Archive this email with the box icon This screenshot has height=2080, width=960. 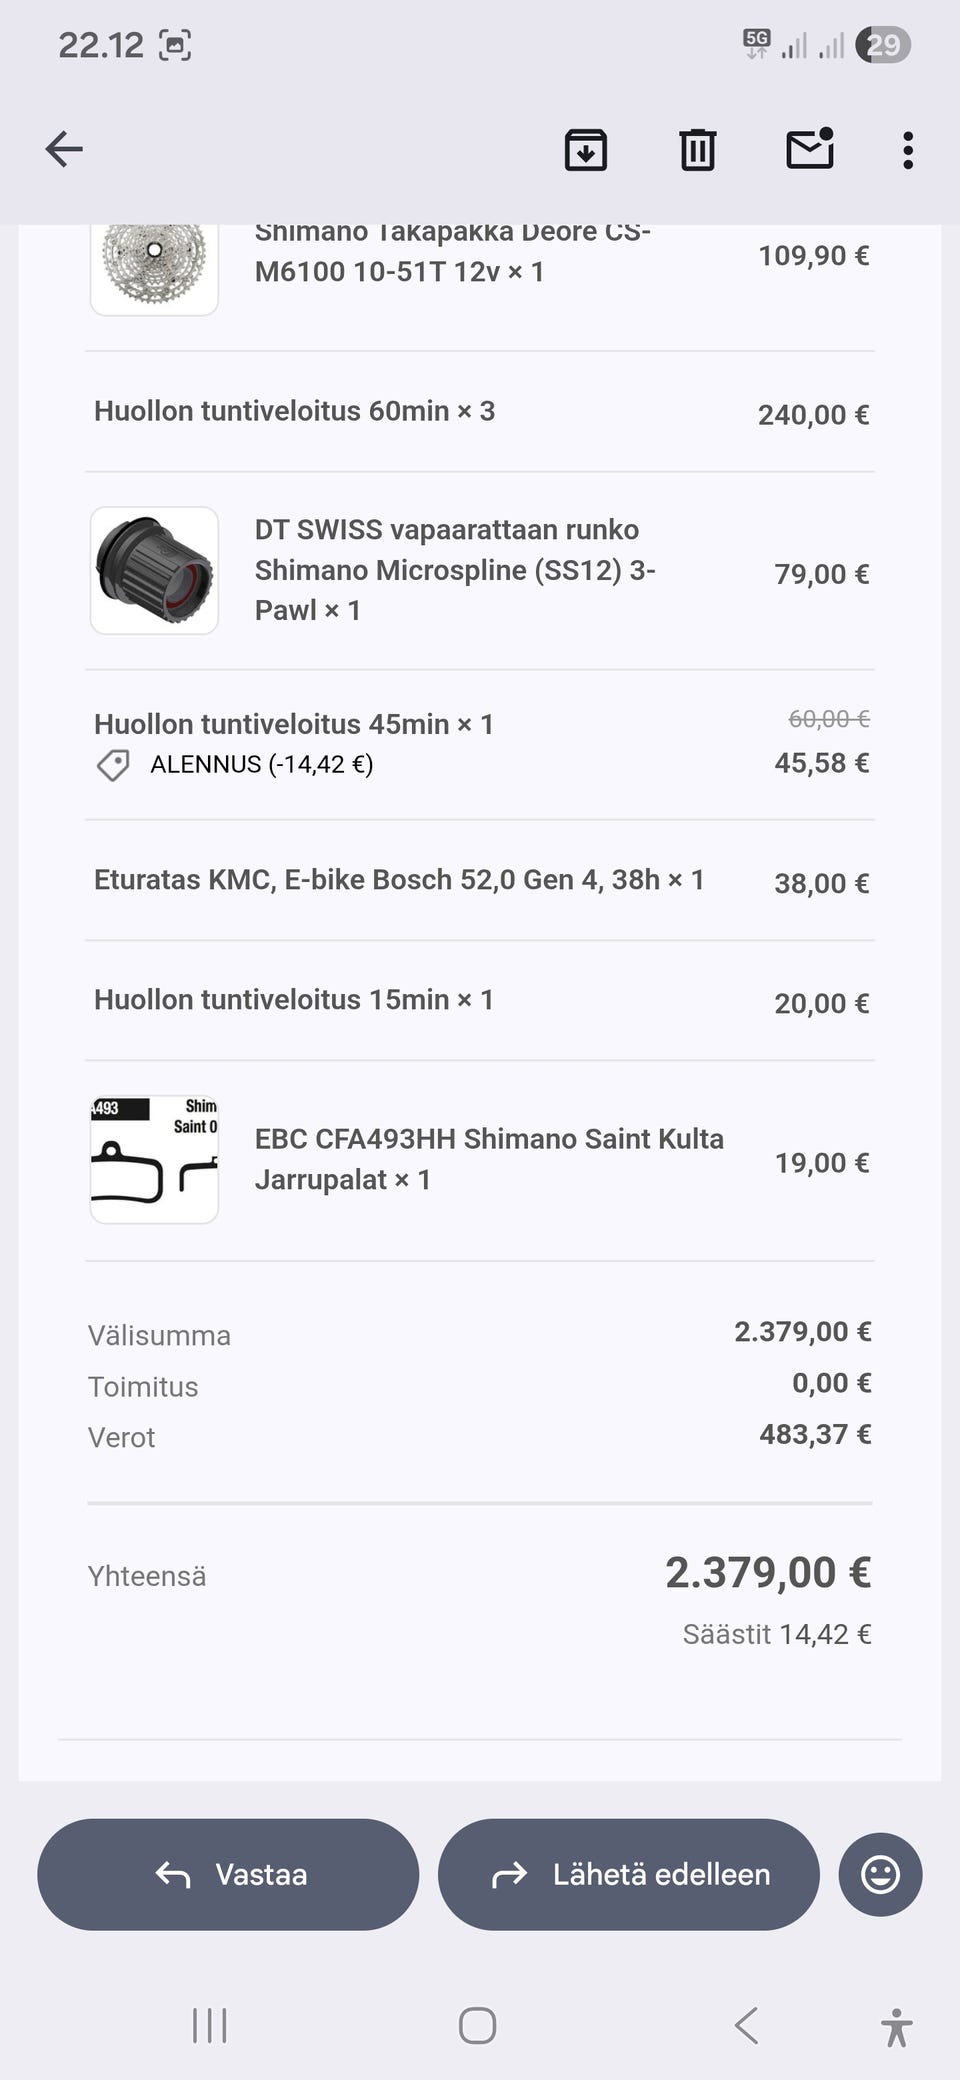pos(586,150)
